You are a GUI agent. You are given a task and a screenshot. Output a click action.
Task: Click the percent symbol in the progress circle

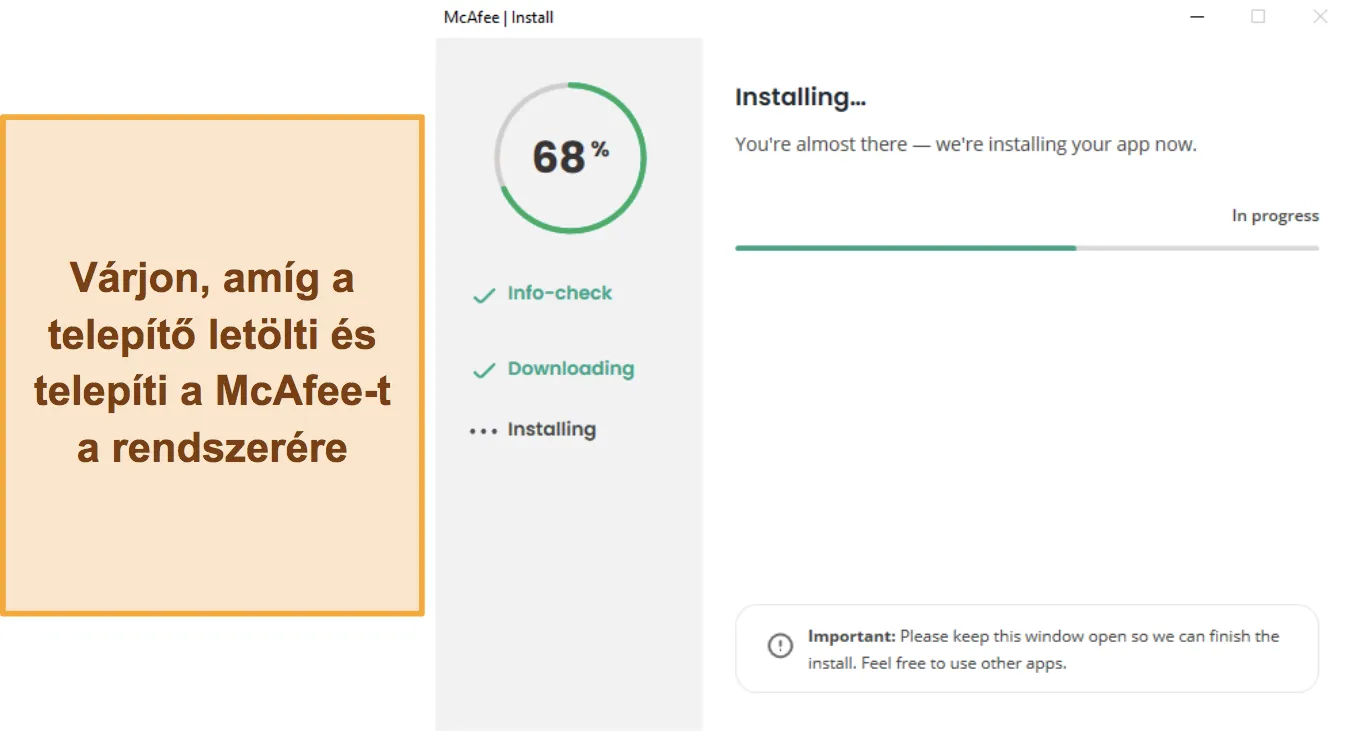(x=600, y=150)
